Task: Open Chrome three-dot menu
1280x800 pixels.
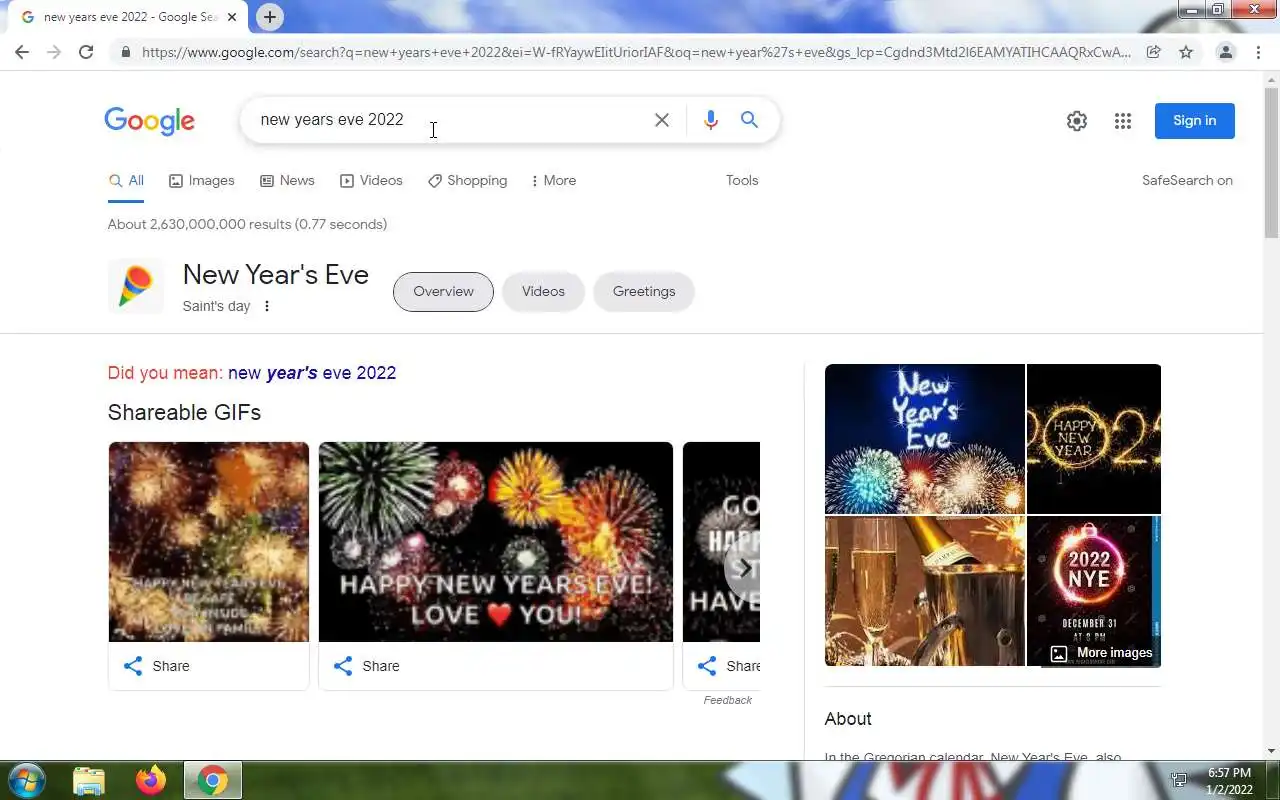Action: [x=1258, y=52]
